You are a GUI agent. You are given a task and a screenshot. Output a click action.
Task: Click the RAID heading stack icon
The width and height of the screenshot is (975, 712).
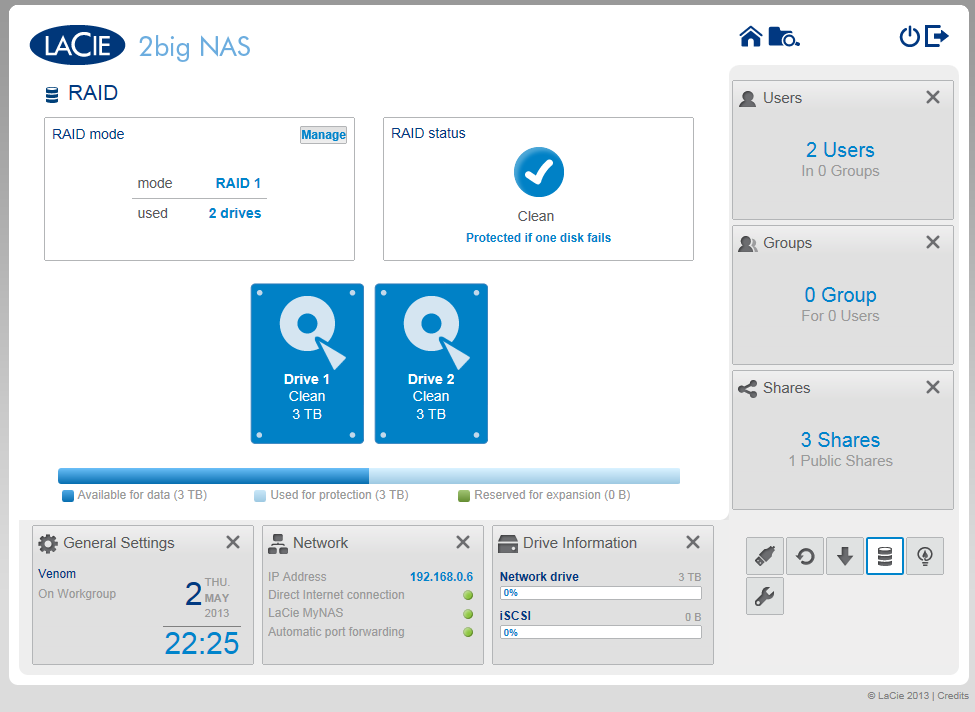tap(52, 95)
